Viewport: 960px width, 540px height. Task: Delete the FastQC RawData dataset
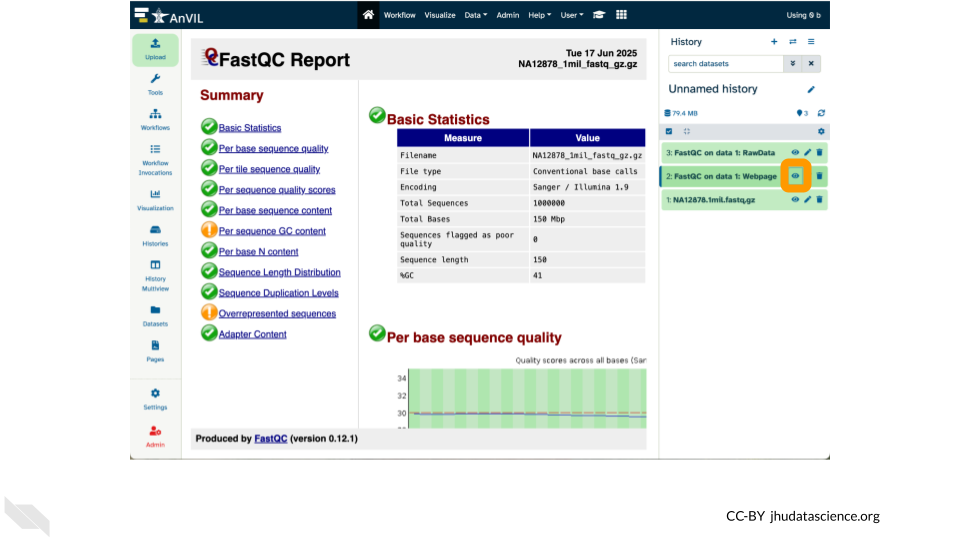pos(820,152)
